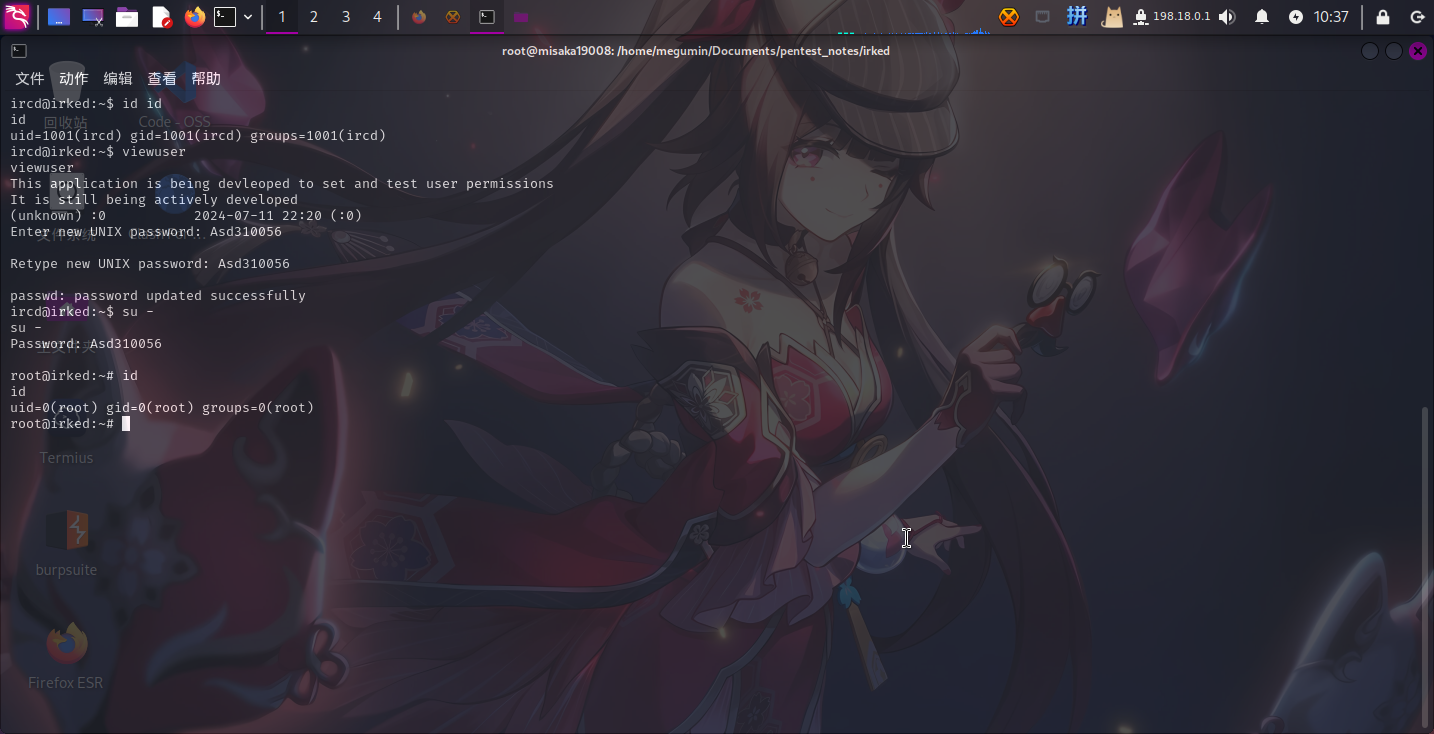Open the text editor launcher icon

pyautogui.click(x=161, y=17)
